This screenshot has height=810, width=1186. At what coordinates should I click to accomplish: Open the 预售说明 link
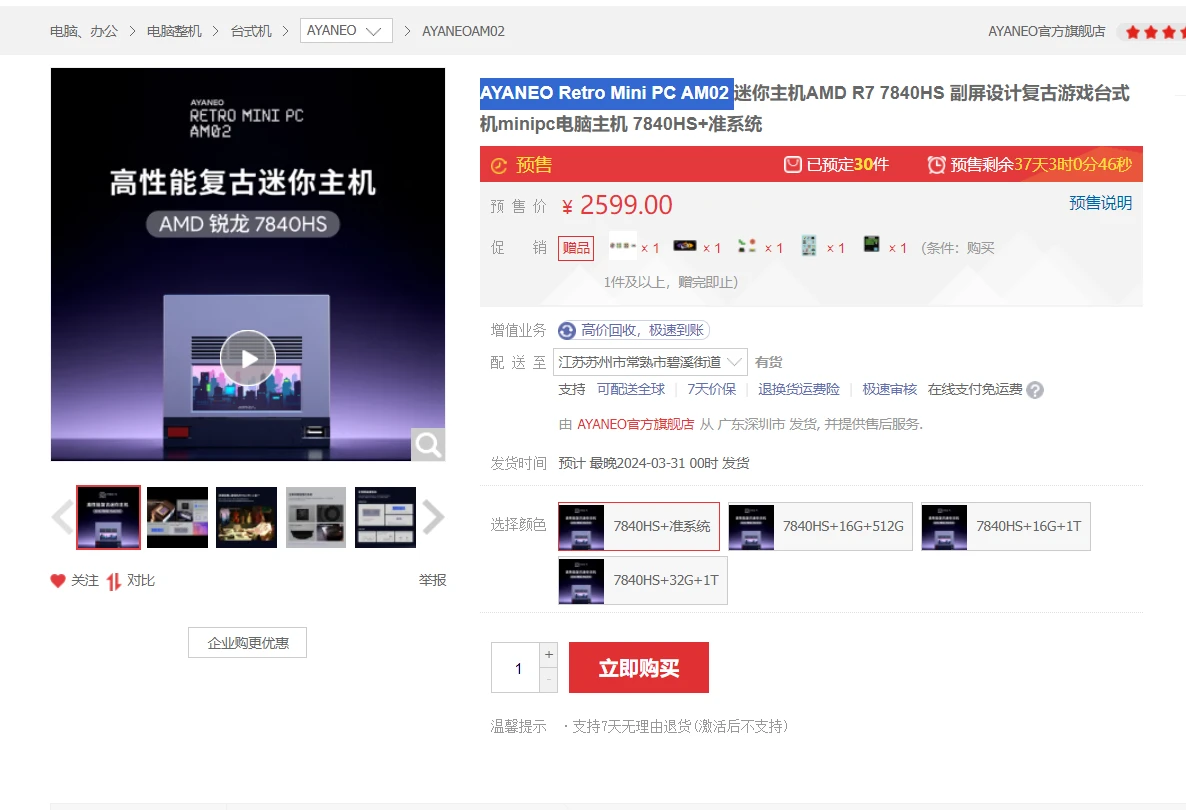click(x=1101, y=203)
